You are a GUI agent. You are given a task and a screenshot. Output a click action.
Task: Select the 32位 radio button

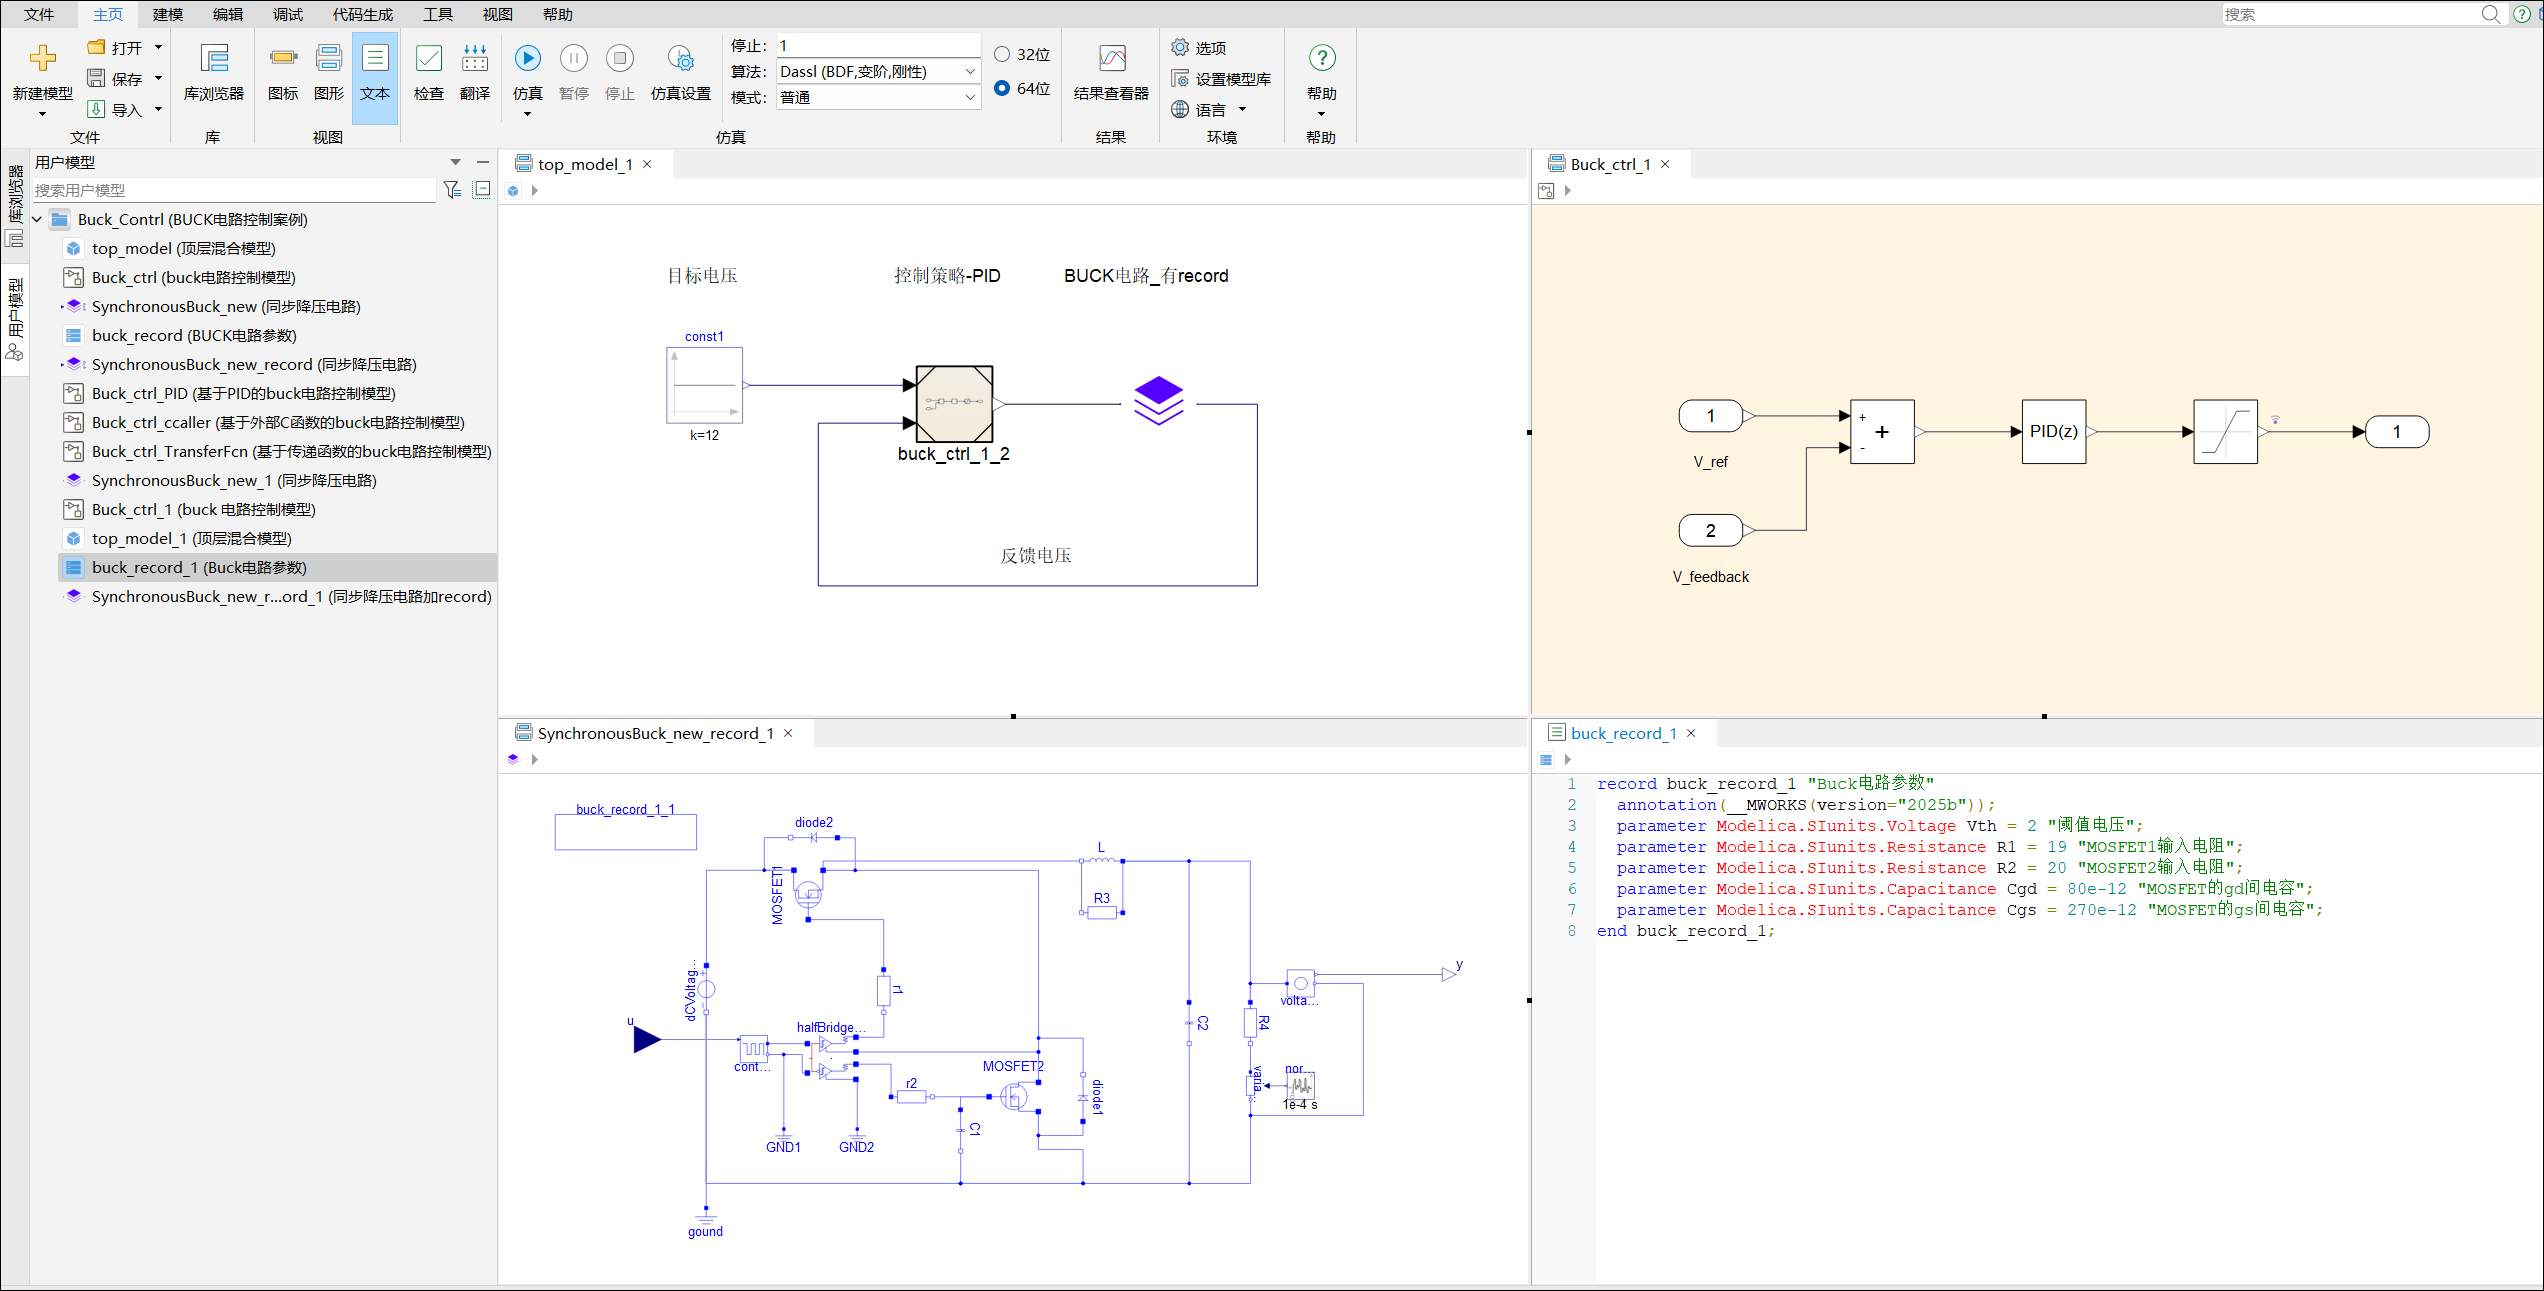[1002, 54]
